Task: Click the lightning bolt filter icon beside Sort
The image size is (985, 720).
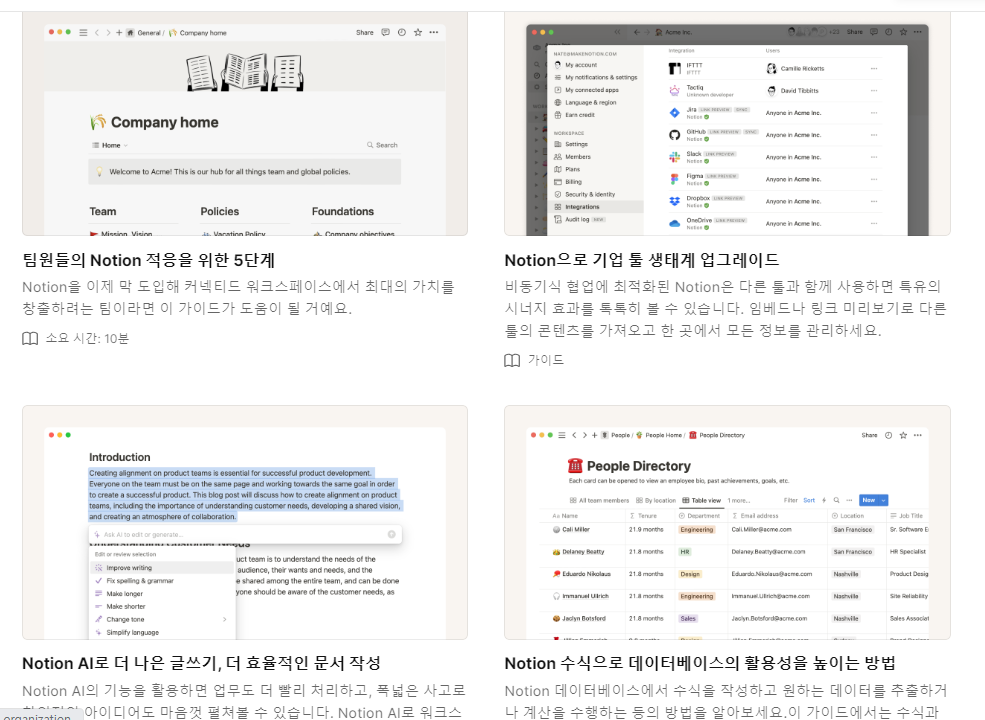Action: [824, 499]
